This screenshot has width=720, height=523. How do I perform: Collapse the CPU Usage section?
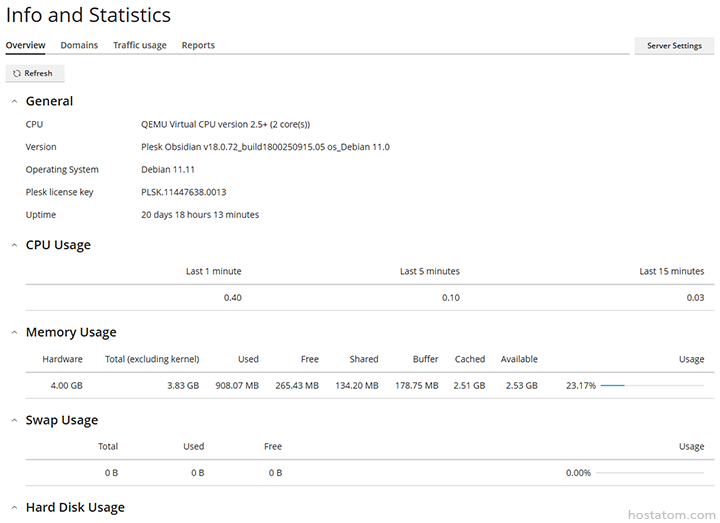13,245
